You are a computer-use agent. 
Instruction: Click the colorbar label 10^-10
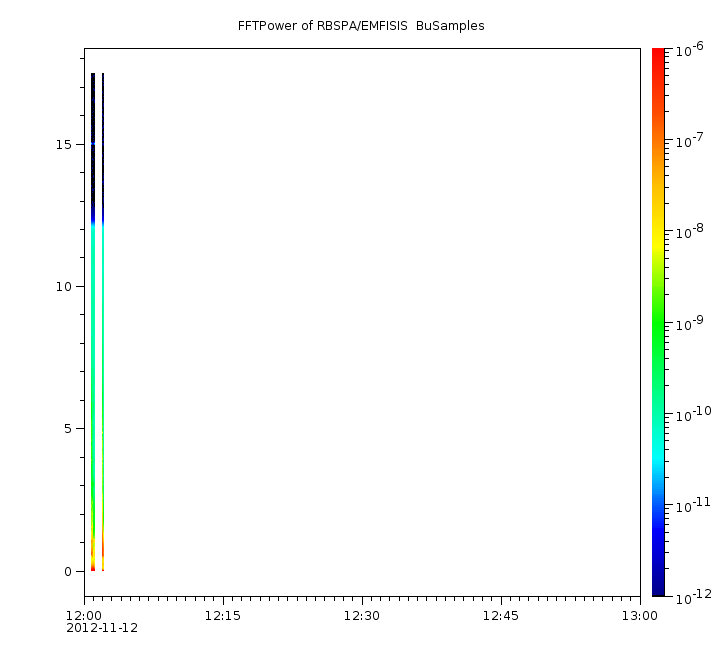pos(693,414)
